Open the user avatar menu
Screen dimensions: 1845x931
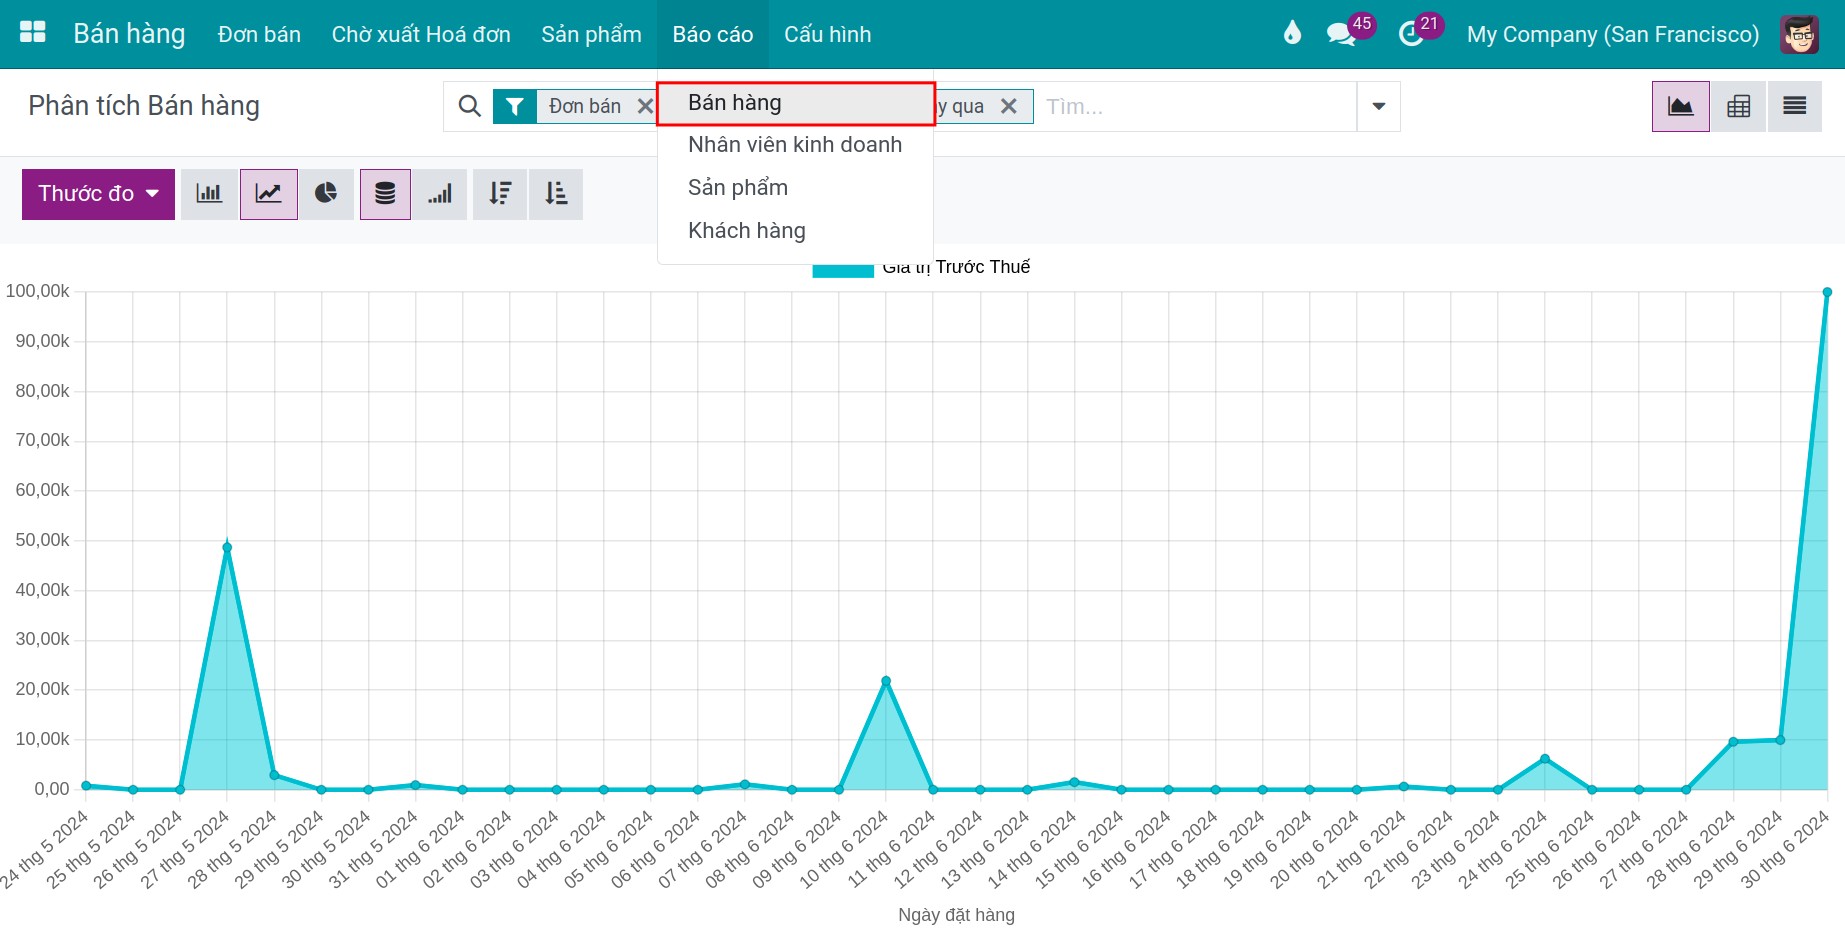click(1799, 34)
